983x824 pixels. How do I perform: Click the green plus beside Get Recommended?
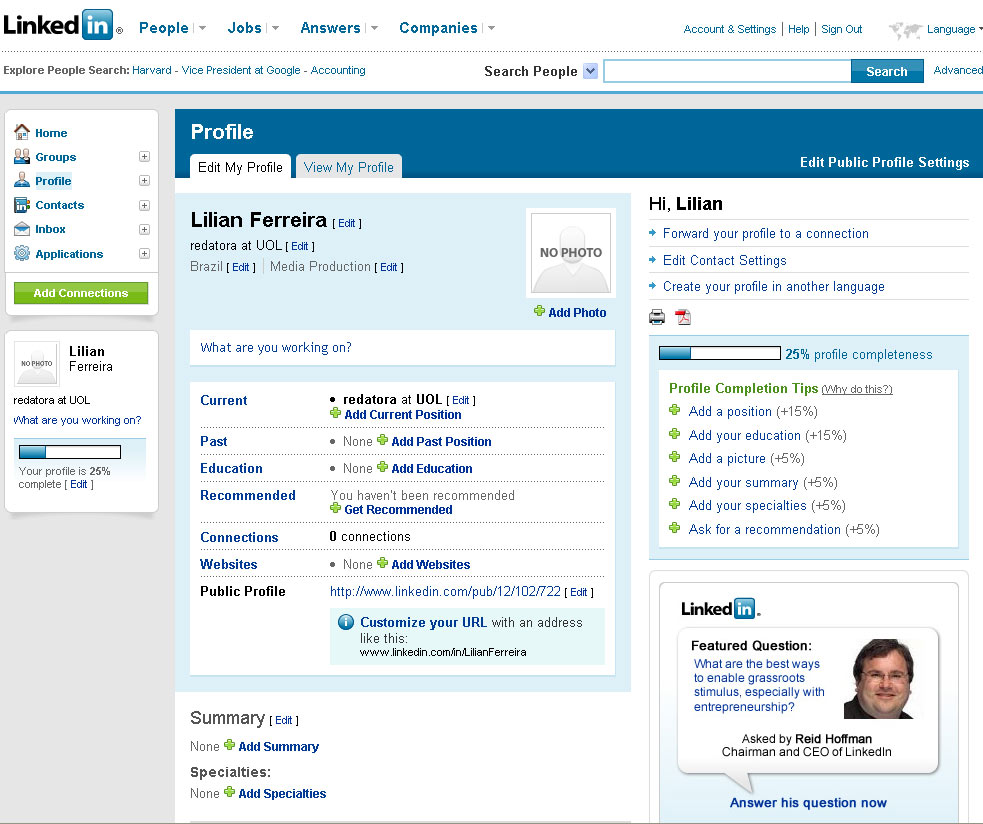tap(335, 509)
